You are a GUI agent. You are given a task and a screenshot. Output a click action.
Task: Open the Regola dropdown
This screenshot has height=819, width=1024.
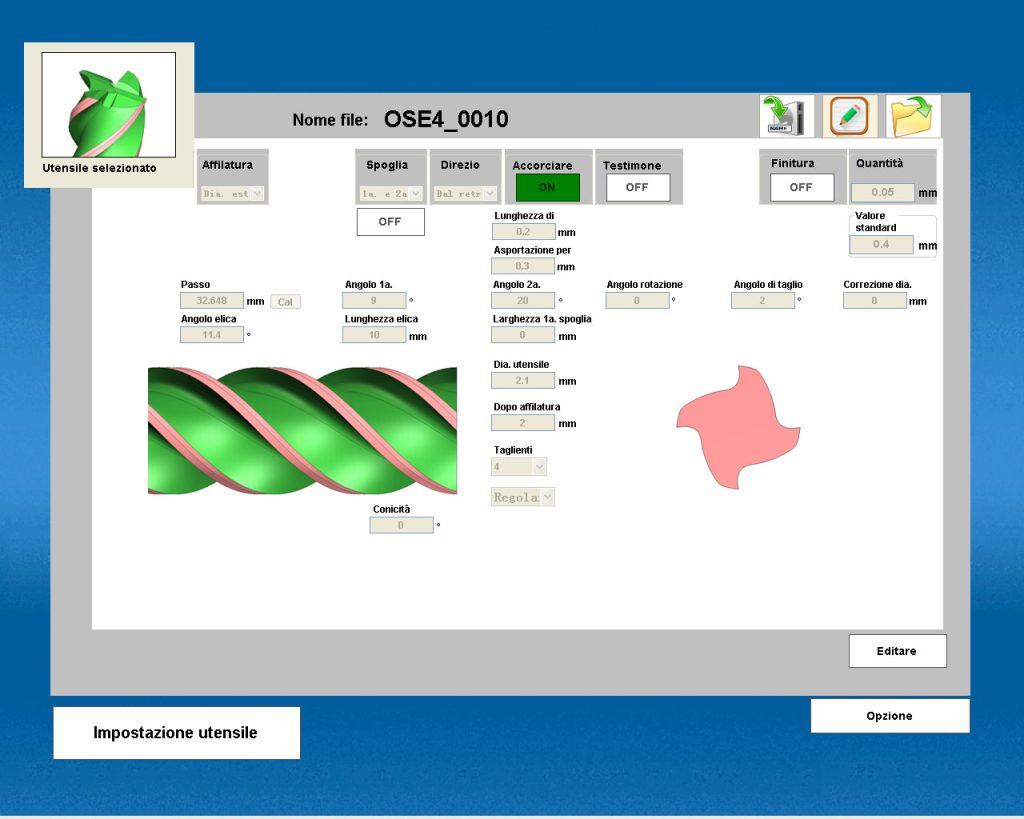pyautogui.click(x=522, y=497)
